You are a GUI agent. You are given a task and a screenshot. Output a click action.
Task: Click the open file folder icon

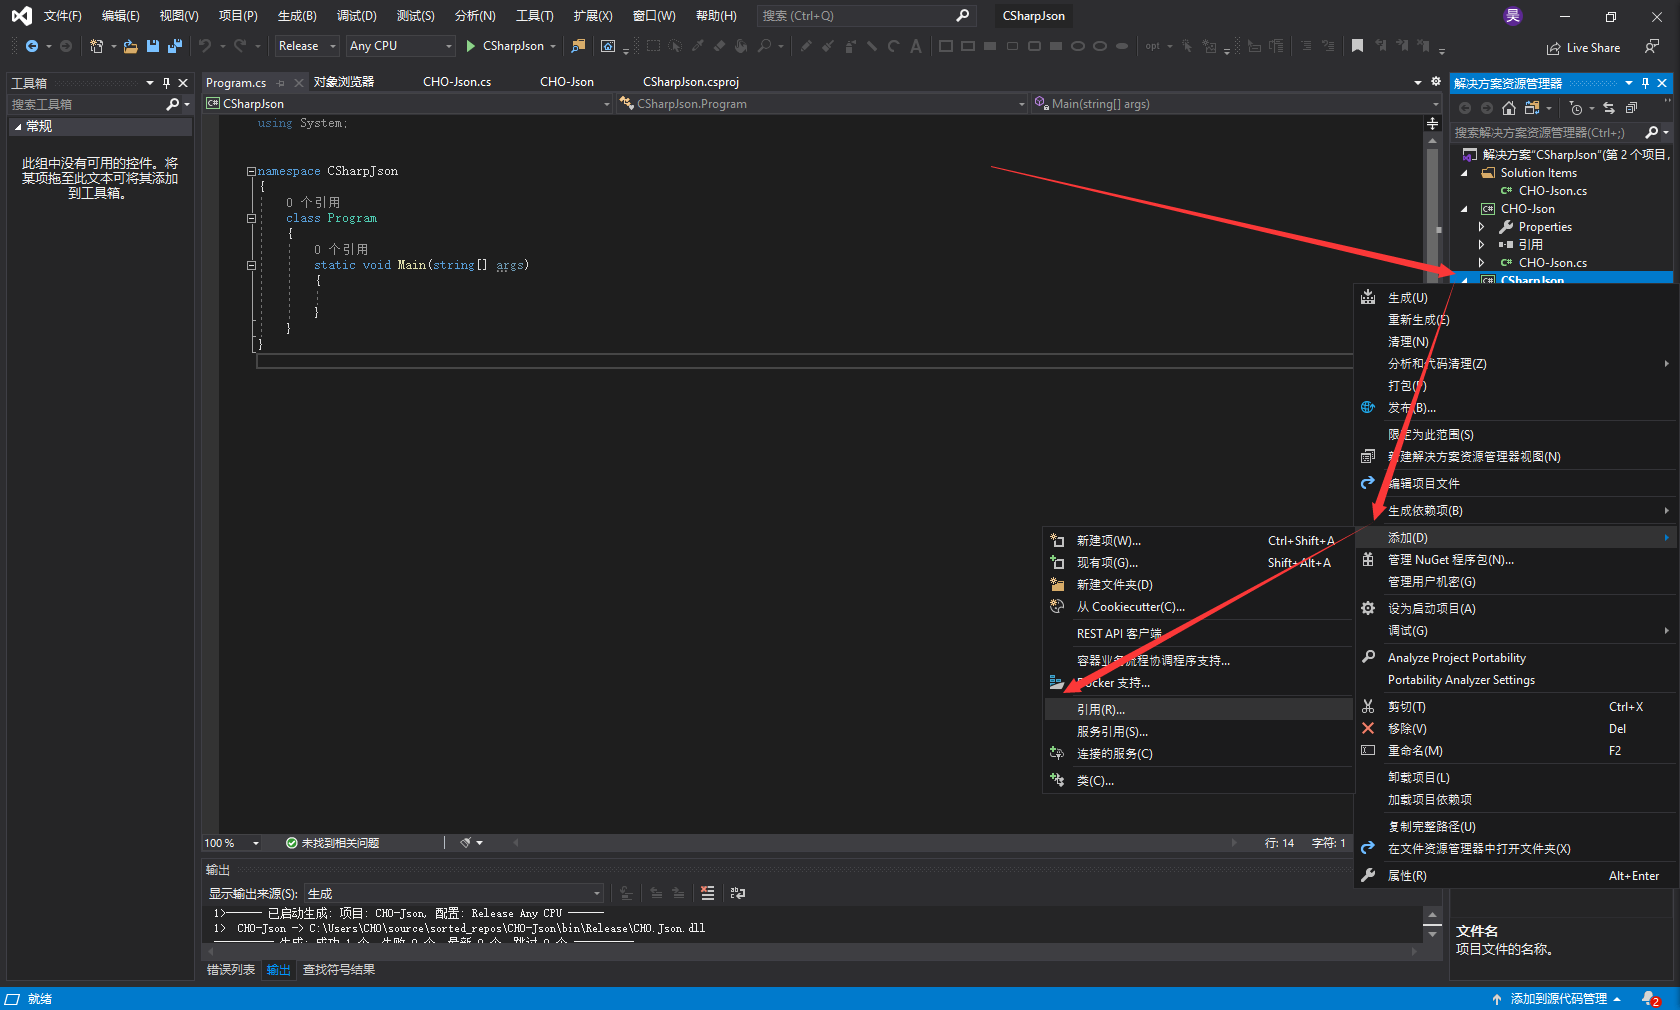tap(131, 46)
